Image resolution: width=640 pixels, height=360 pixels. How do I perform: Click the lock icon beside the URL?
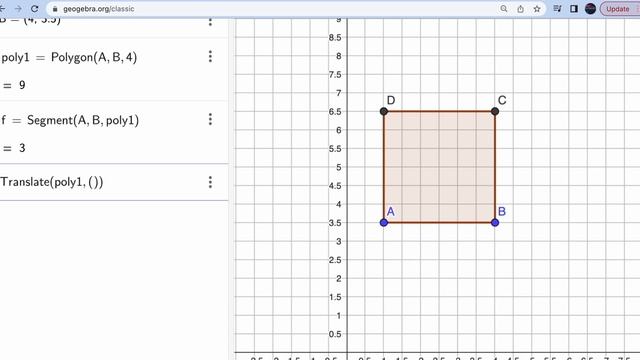coord(55,9)
